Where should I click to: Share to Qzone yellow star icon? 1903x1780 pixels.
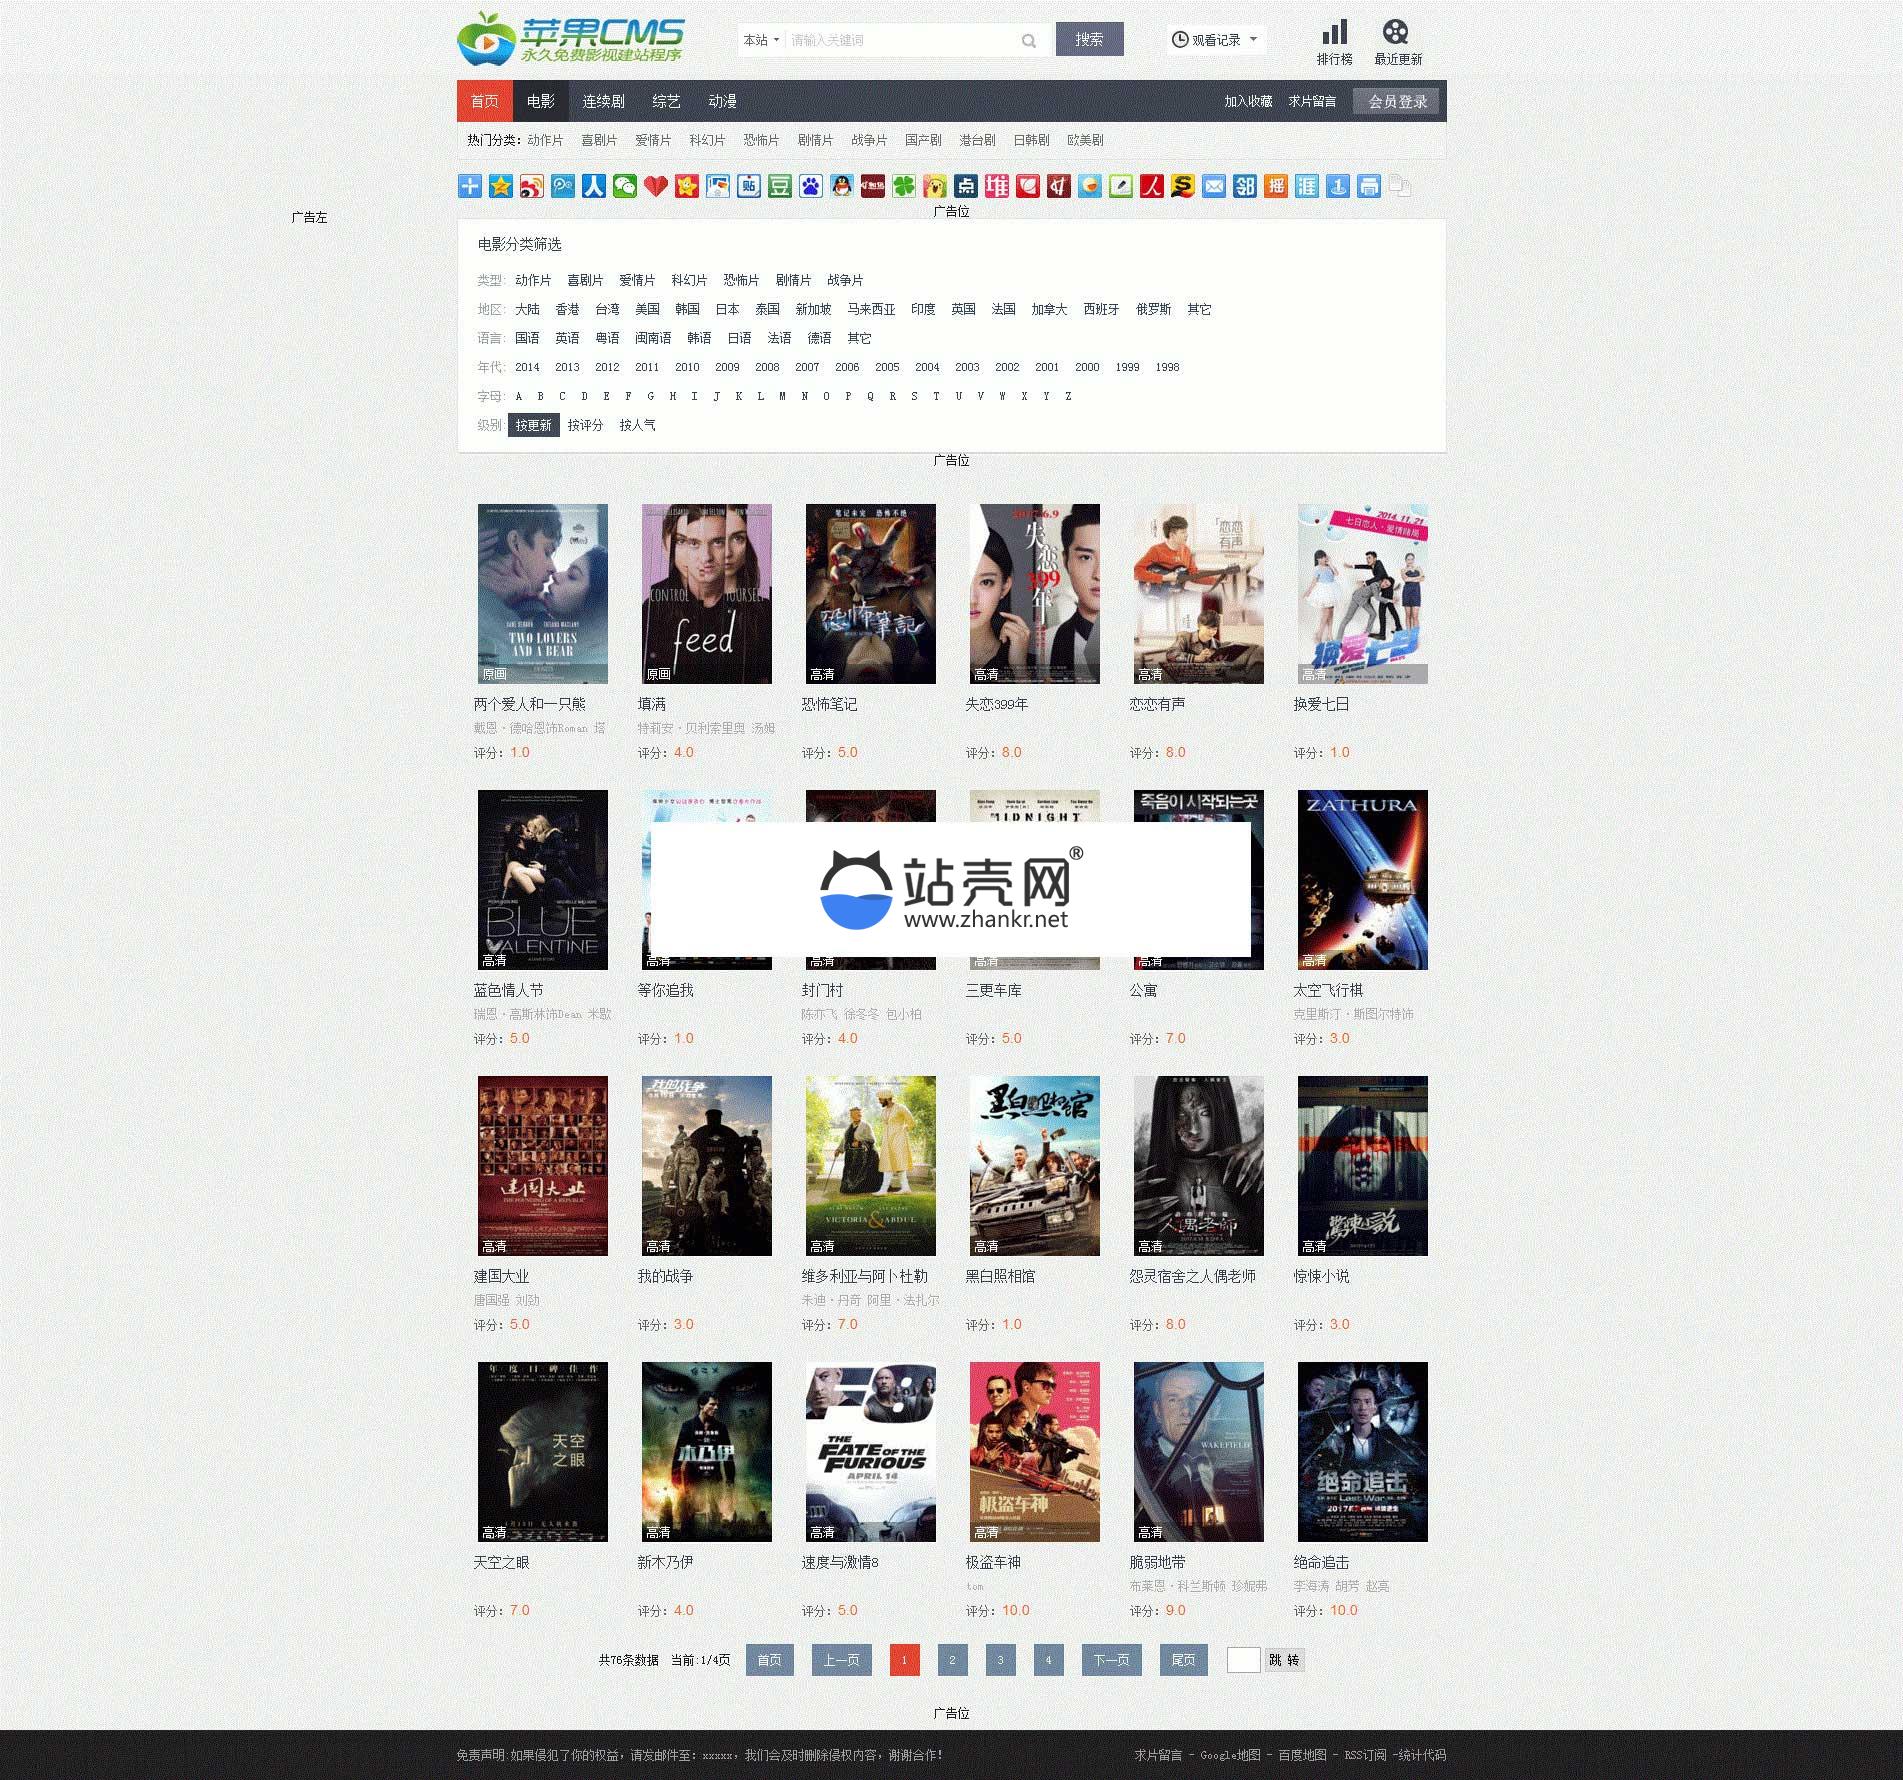[x=500, y=186]
